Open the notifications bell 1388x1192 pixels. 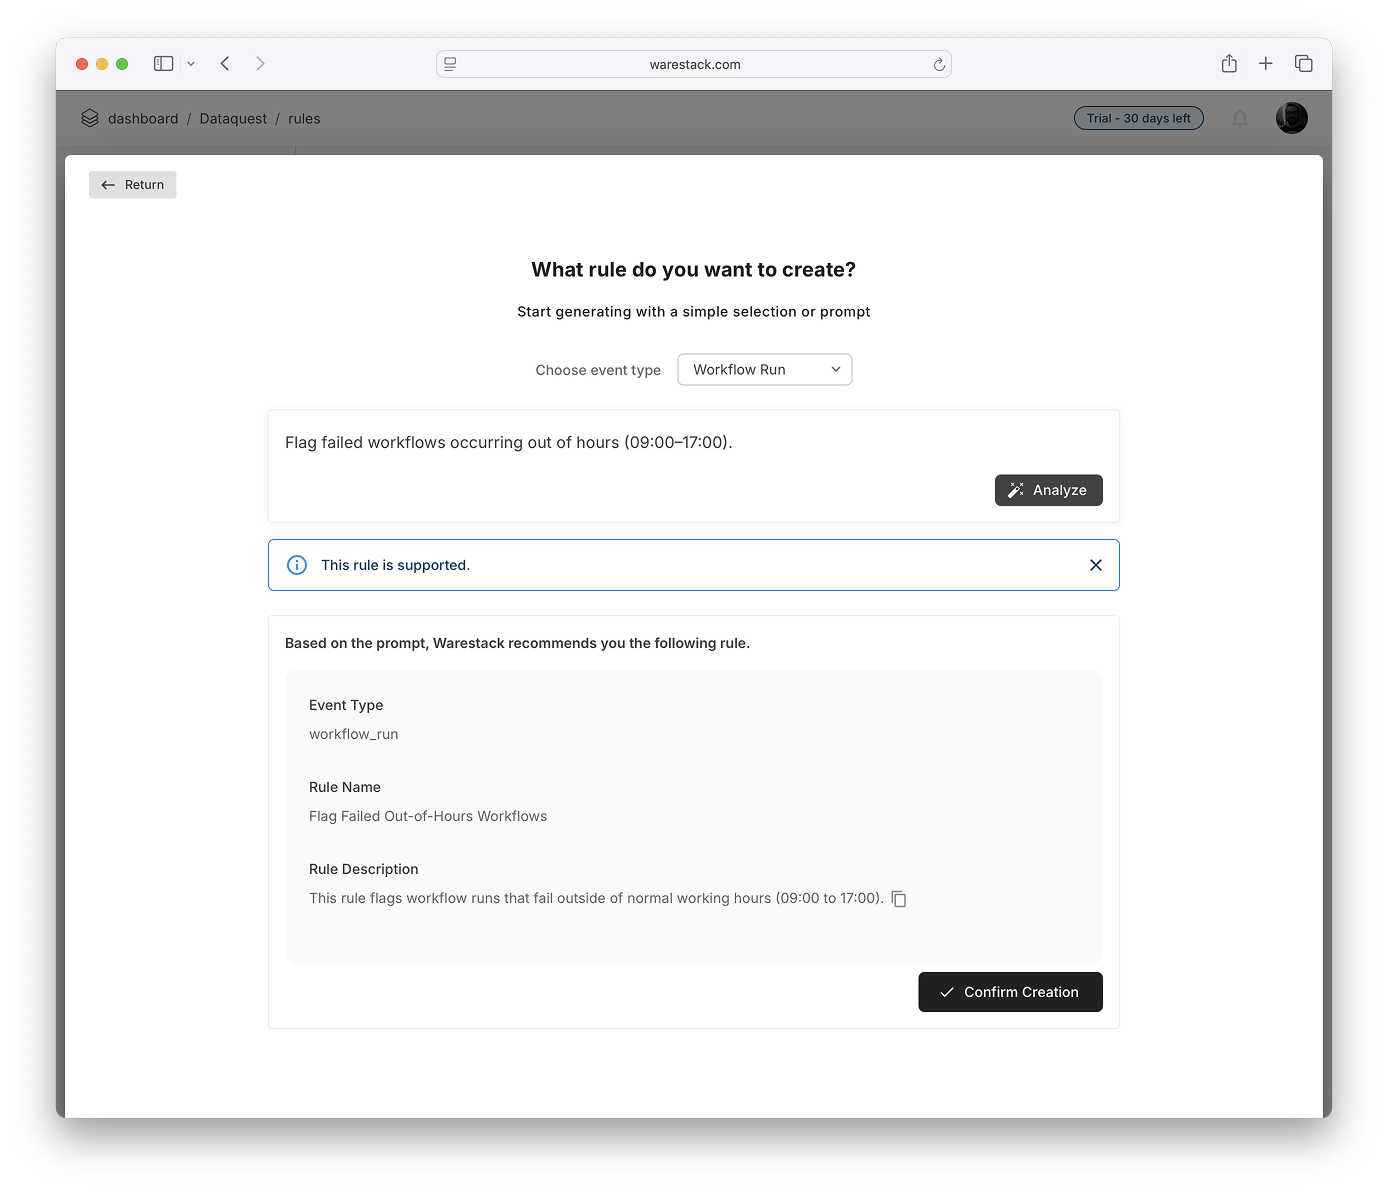(1240, 118)
